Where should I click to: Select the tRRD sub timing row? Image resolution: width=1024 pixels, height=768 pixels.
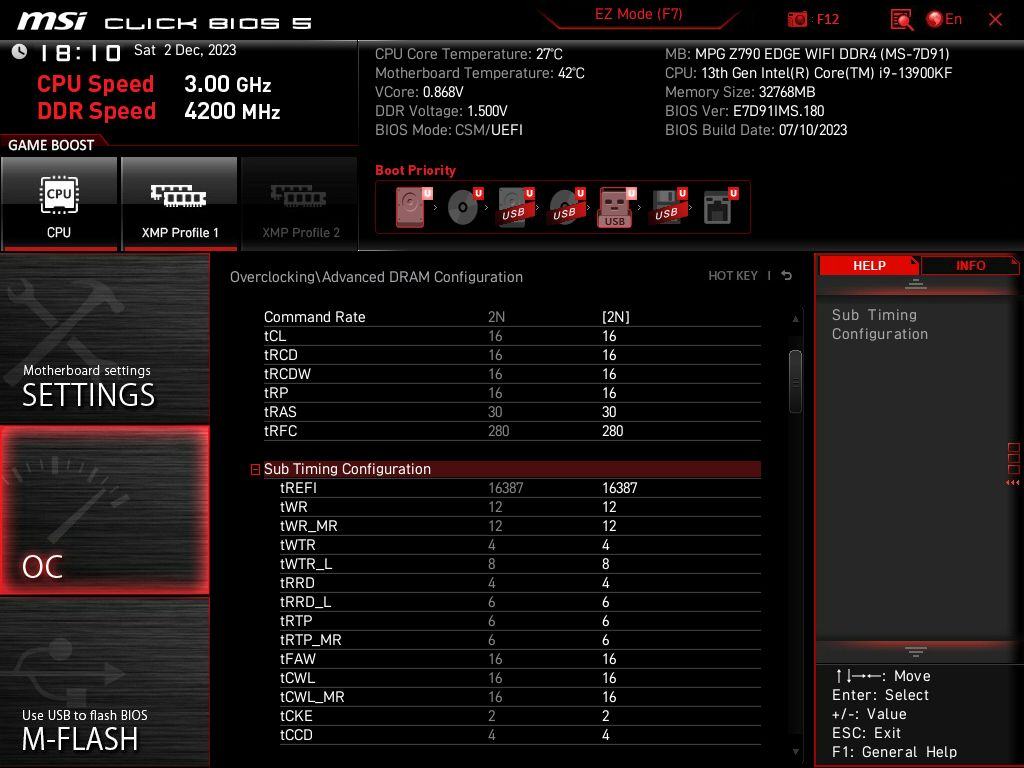[x=520, y=583]
